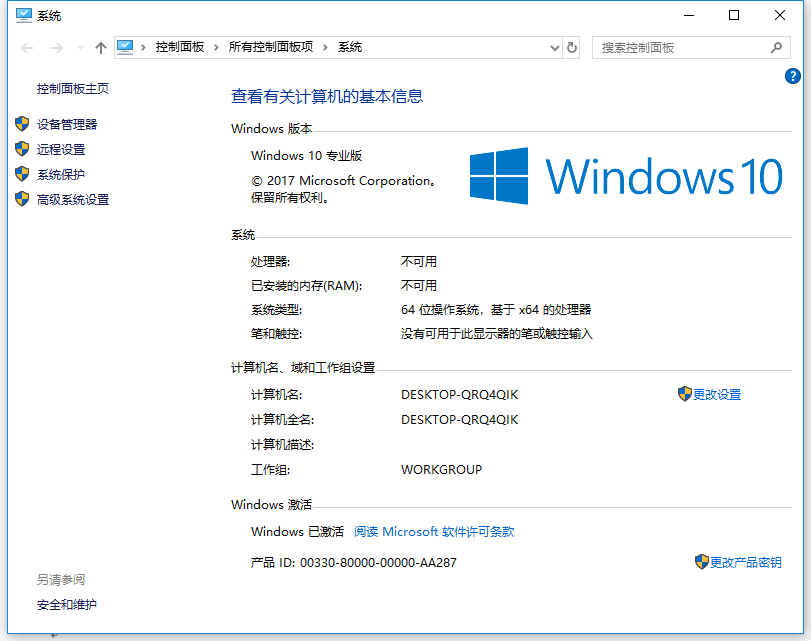Open the recent locations dropdown arrow

(x=80, y=48)
